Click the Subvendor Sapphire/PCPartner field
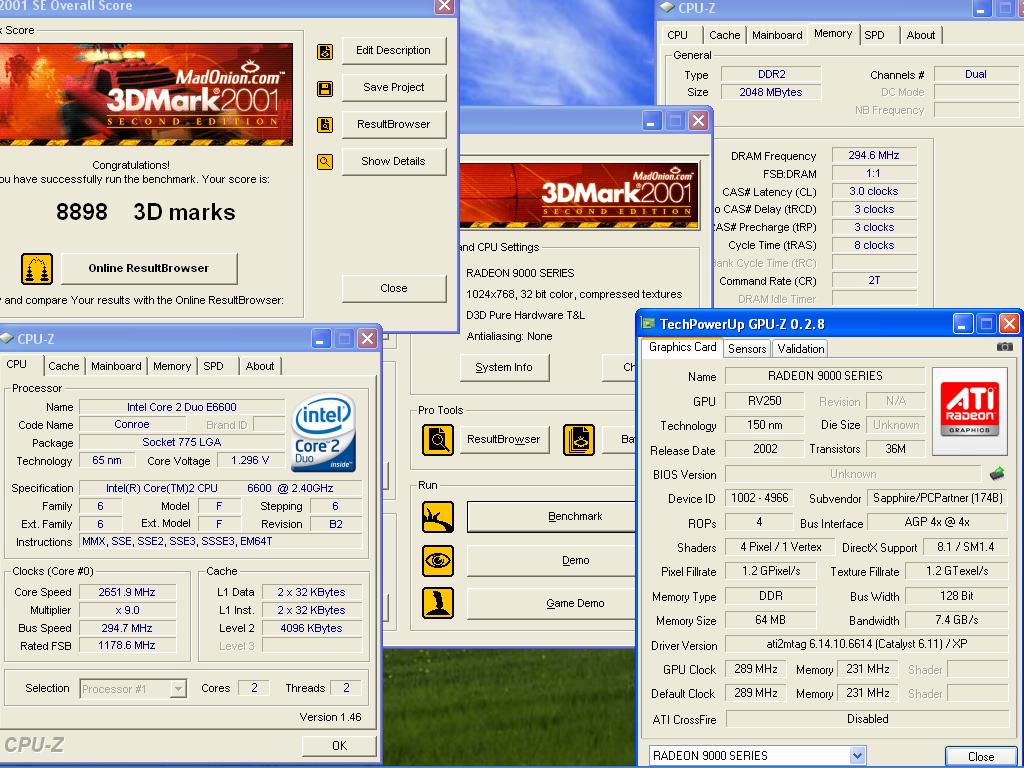Image resolution: width=1024 pixels, height=768 pixels. (937, 498)
